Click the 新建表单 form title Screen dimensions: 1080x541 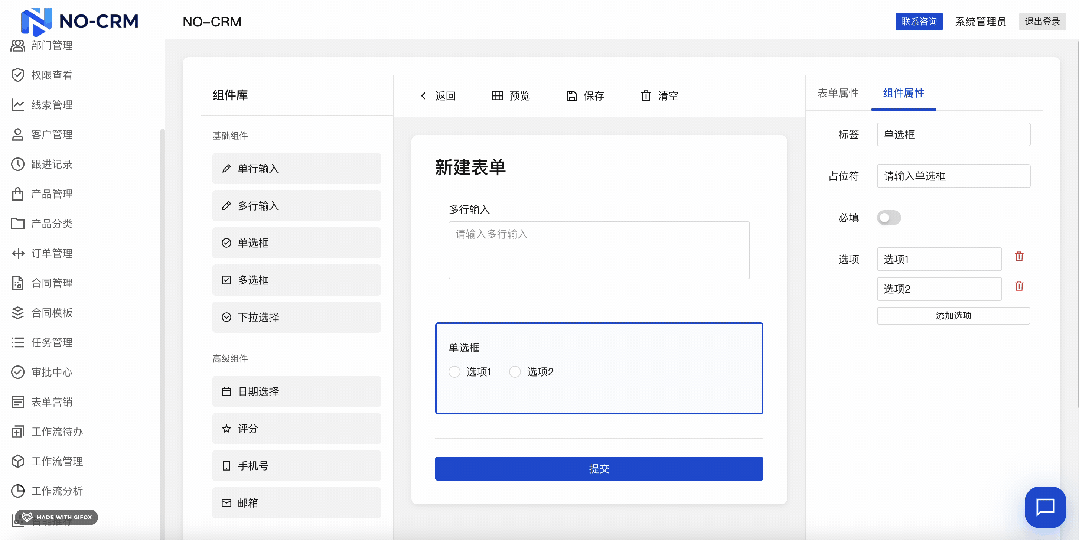[x=470, y=167]
